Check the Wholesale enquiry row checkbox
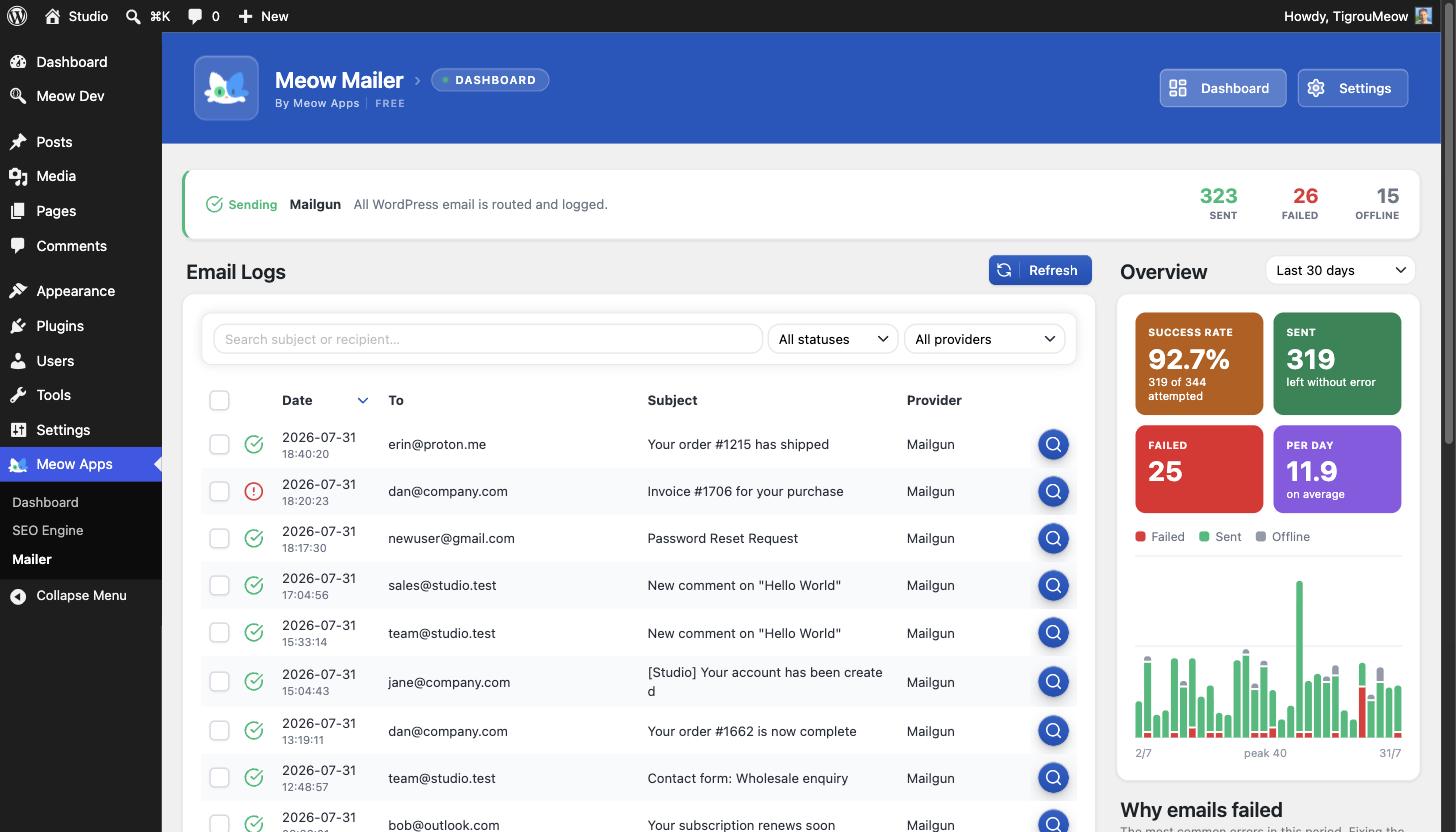1456x832 pixels. (x=219, y=777)
